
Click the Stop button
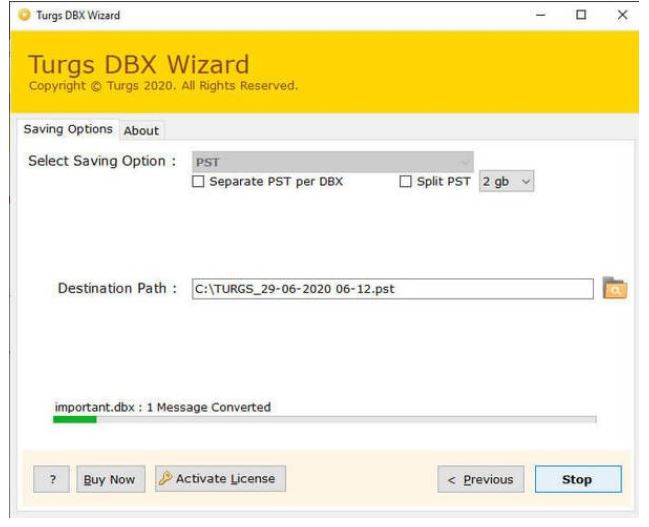point(578,479)
